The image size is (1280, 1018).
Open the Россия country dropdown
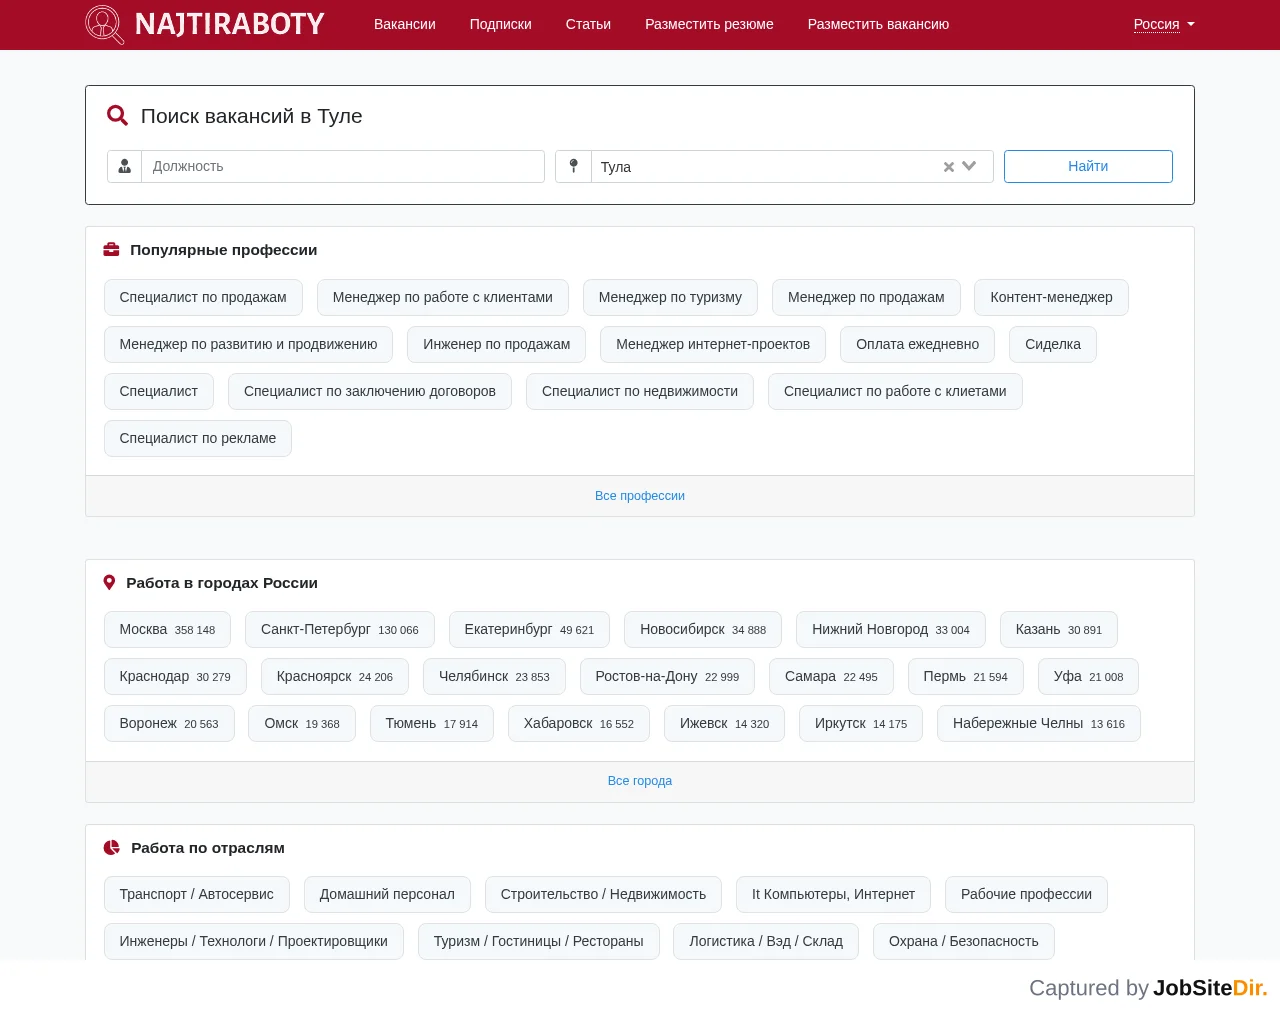(x=1164, y=24)
